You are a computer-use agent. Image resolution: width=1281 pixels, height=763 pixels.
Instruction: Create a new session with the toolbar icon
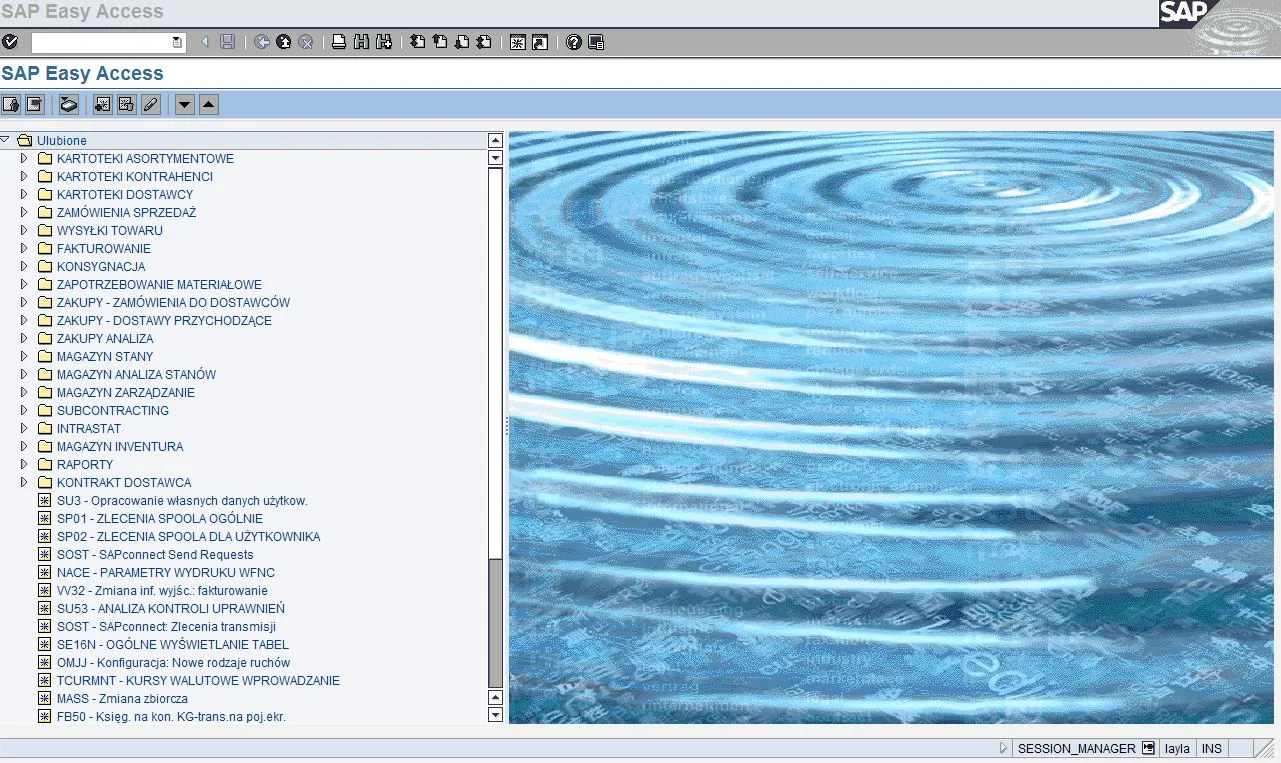(518, 42)
